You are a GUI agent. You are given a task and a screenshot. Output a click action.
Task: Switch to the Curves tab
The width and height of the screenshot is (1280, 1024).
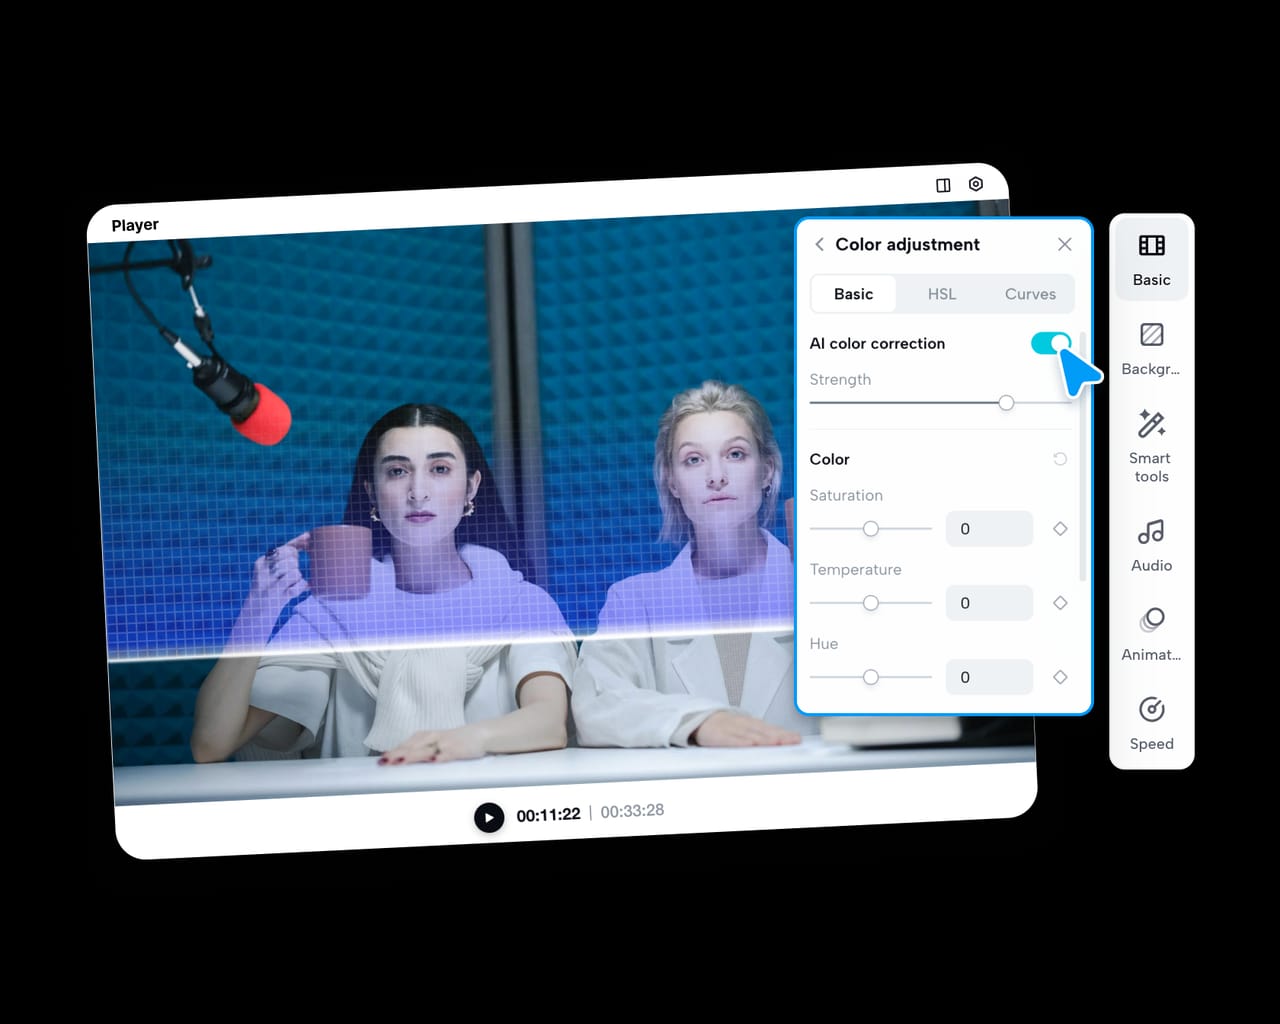[x=1030, y=294]
